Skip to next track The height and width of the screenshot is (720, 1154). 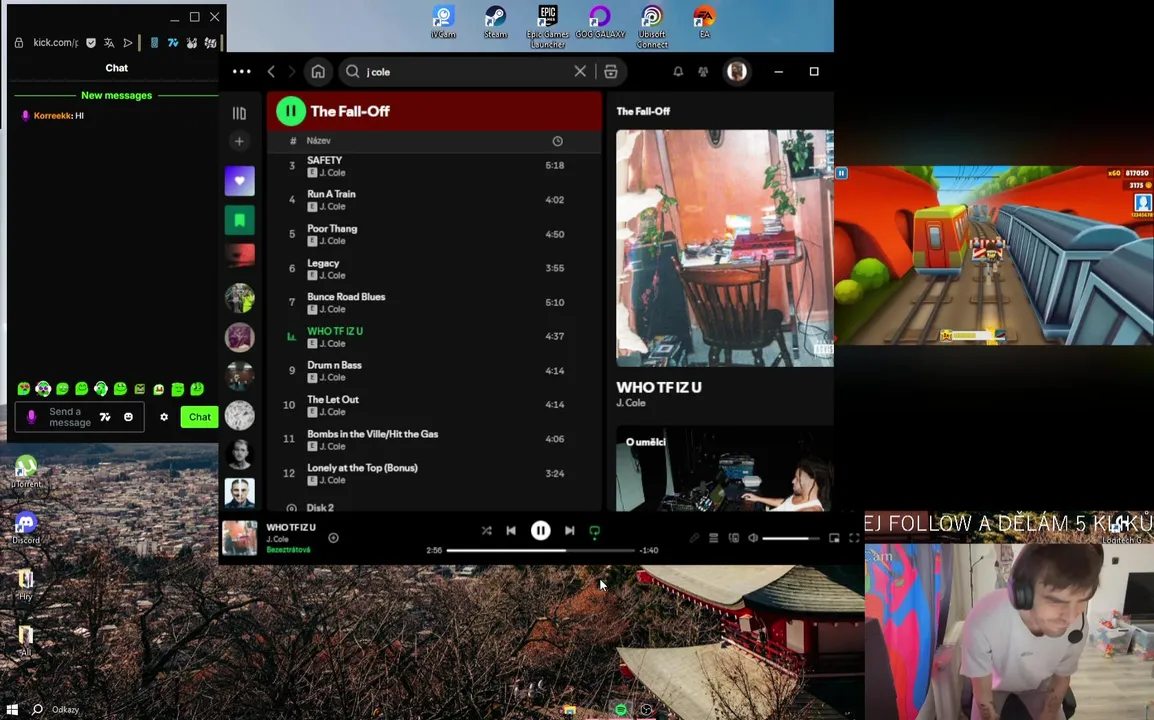pos(570,530)
